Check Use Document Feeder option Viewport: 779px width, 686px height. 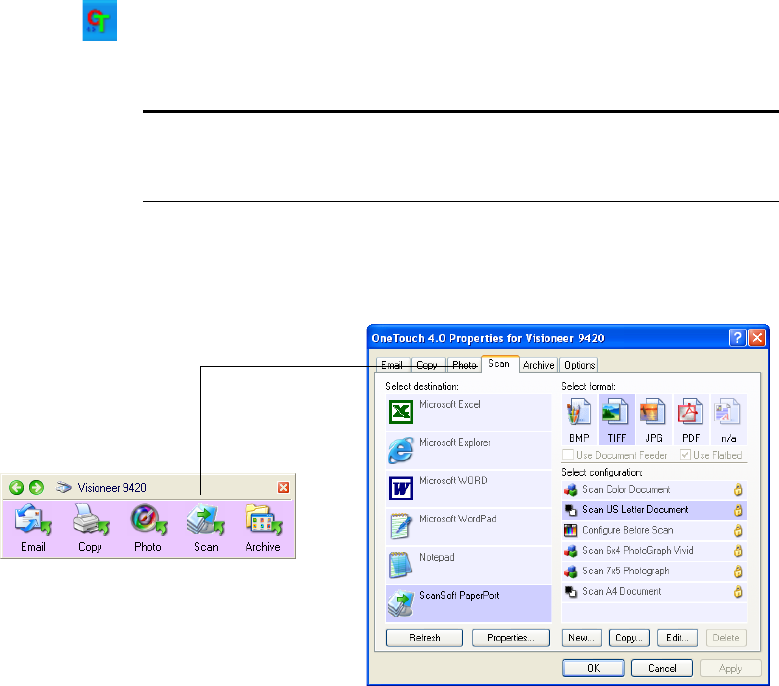568,455
